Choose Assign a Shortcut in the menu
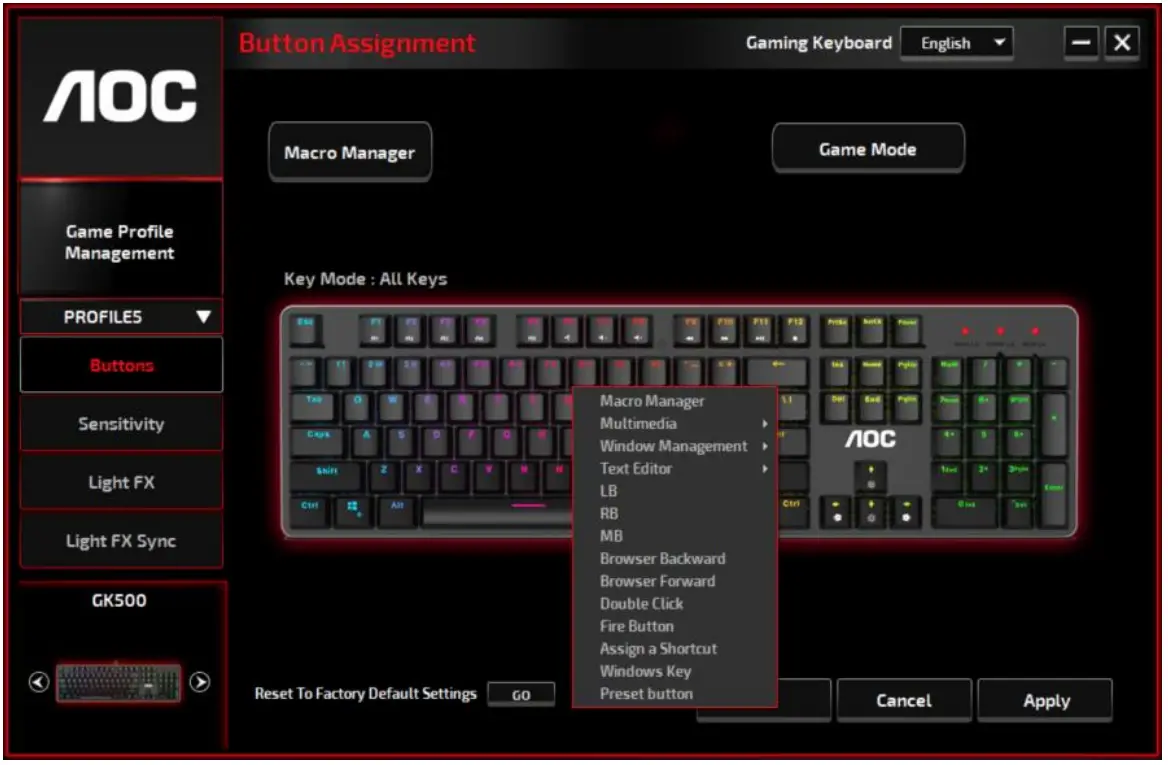Image resolution: width=1168 pixels, height=765 pixels. click(x=658, y=648)
